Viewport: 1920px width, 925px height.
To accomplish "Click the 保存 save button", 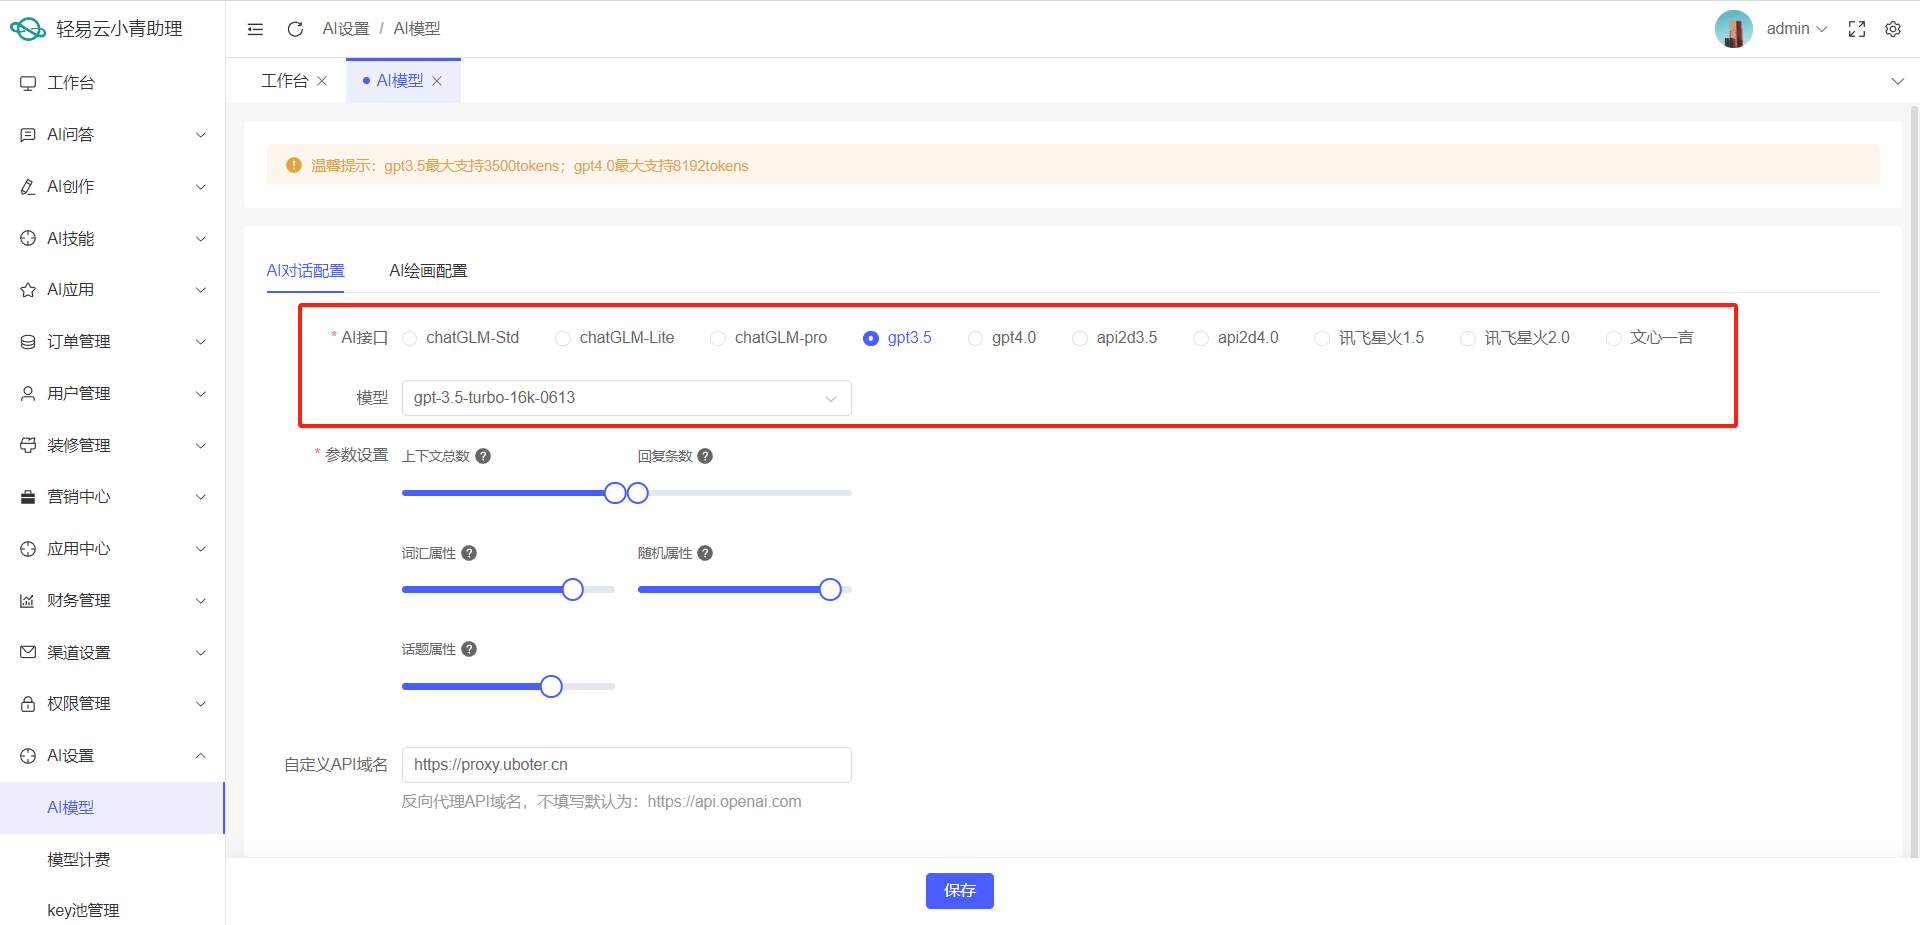I will (x=960, y=891).
